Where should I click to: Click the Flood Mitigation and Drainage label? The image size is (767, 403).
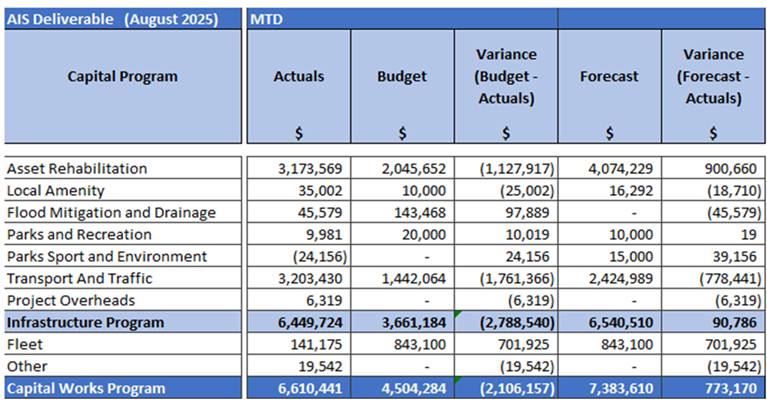pyautogui.click(x=123, y=212)
